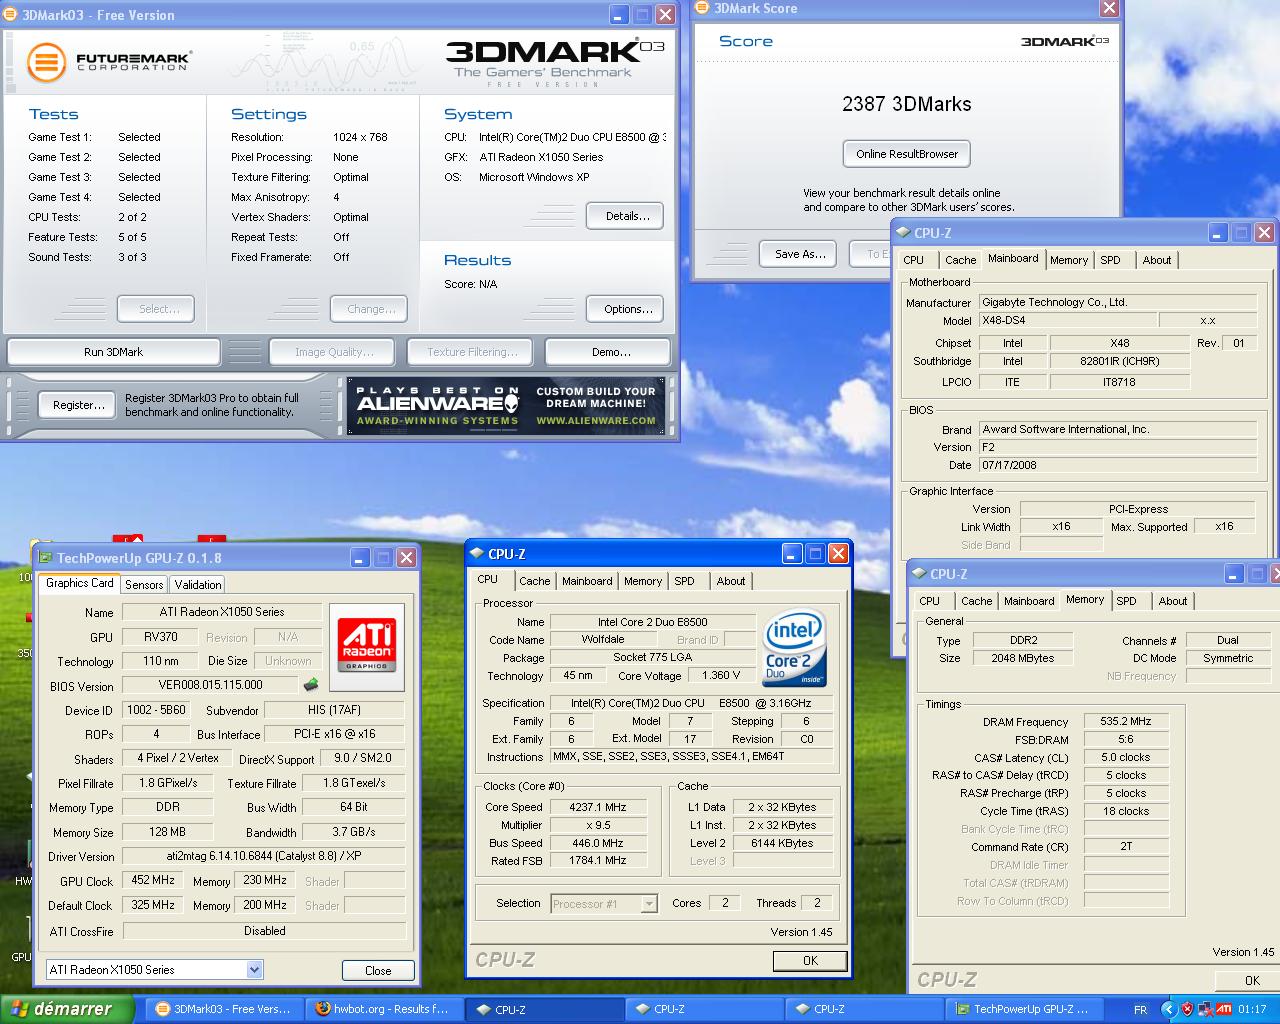Click the 2387 3DMarks score text
The image size is (1280, 1024).
(x=907, y=104)
